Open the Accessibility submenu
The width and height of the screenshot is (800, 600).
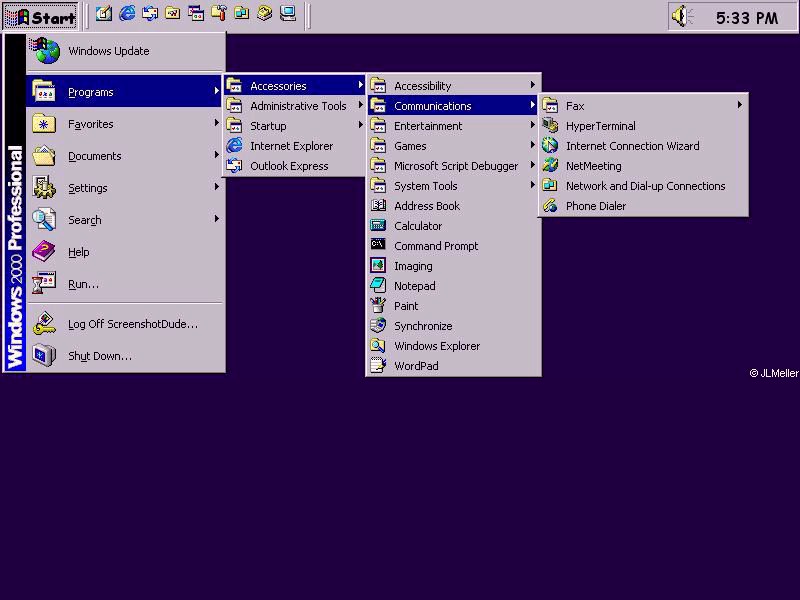click(453, 86)
